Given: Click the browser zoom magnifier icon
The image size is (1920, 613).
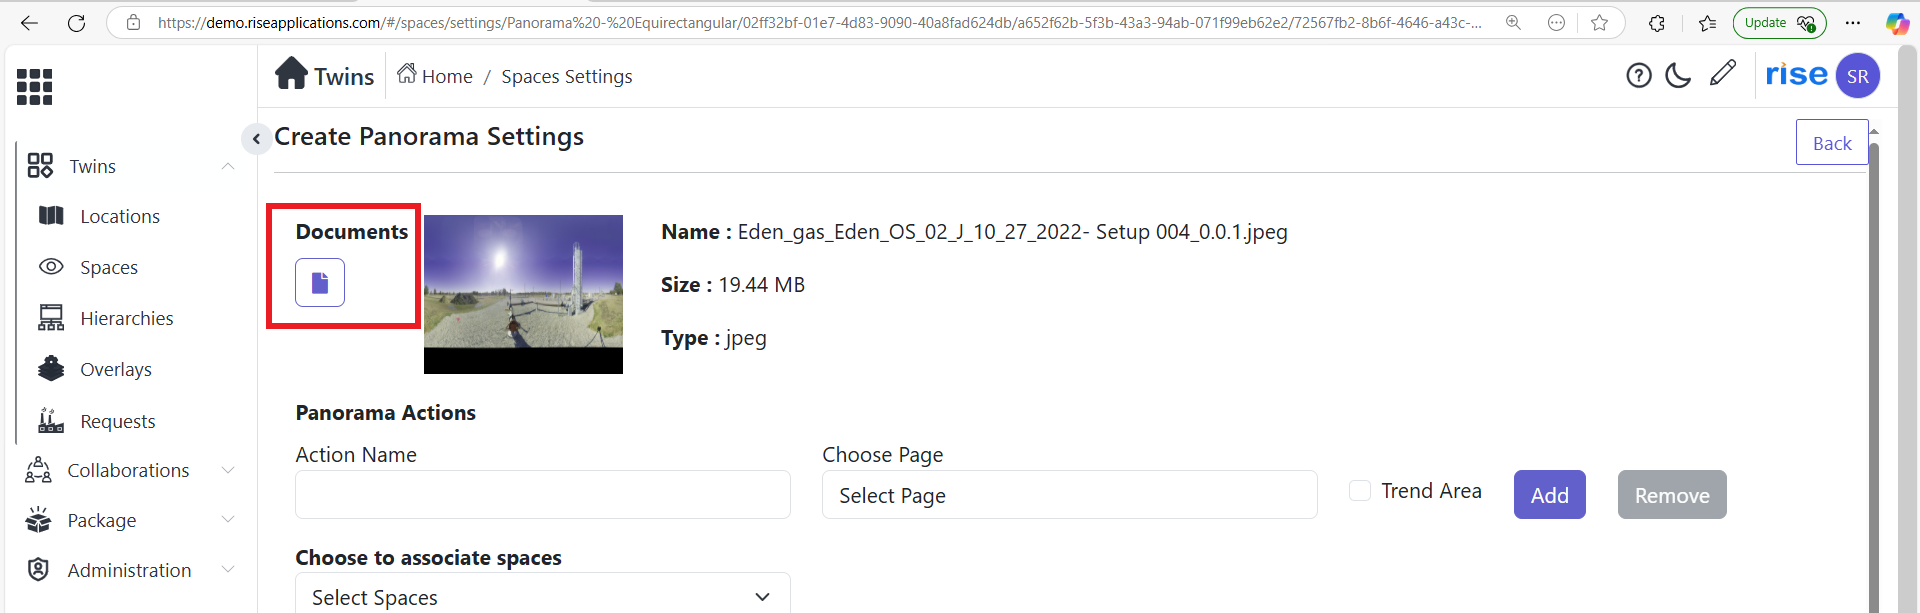Looking at the screenshot, I should pos(1513,22).
